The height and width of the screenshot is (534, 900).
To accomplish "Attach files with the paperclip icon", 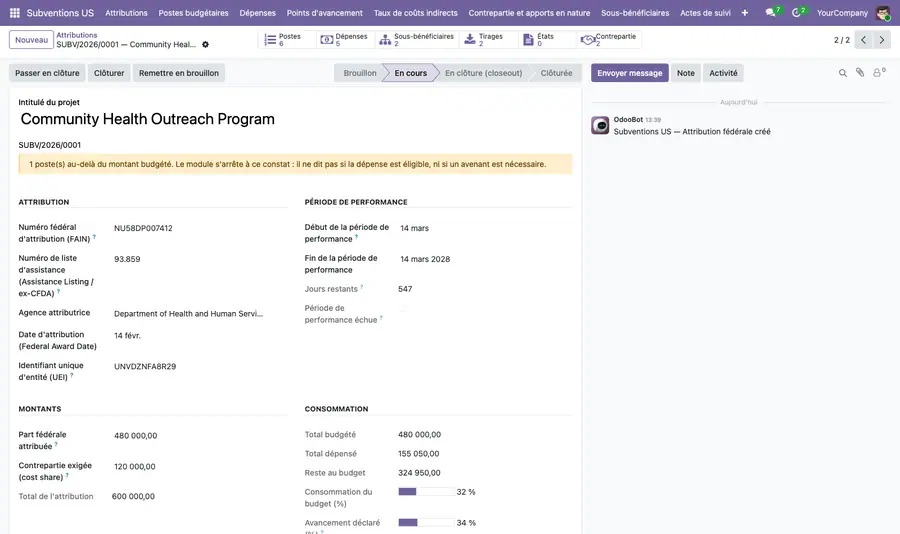I will 860,72.
